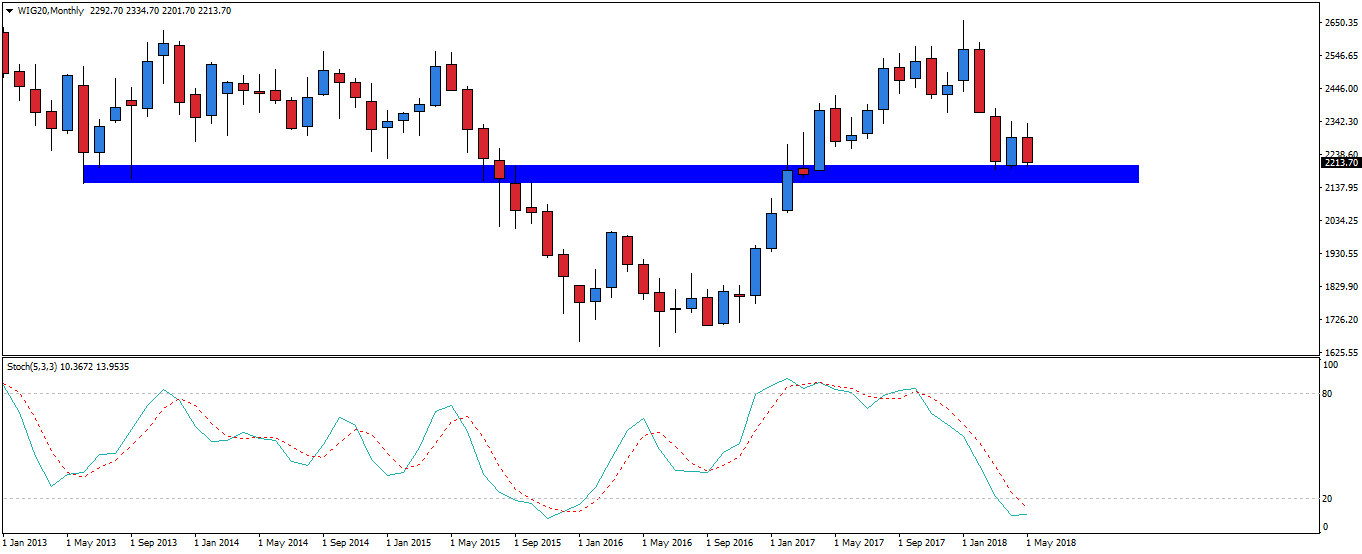The image size is (1362, 554).
Task: Click the small triangle before WIG20,Monthly
Action: [8, 10]
